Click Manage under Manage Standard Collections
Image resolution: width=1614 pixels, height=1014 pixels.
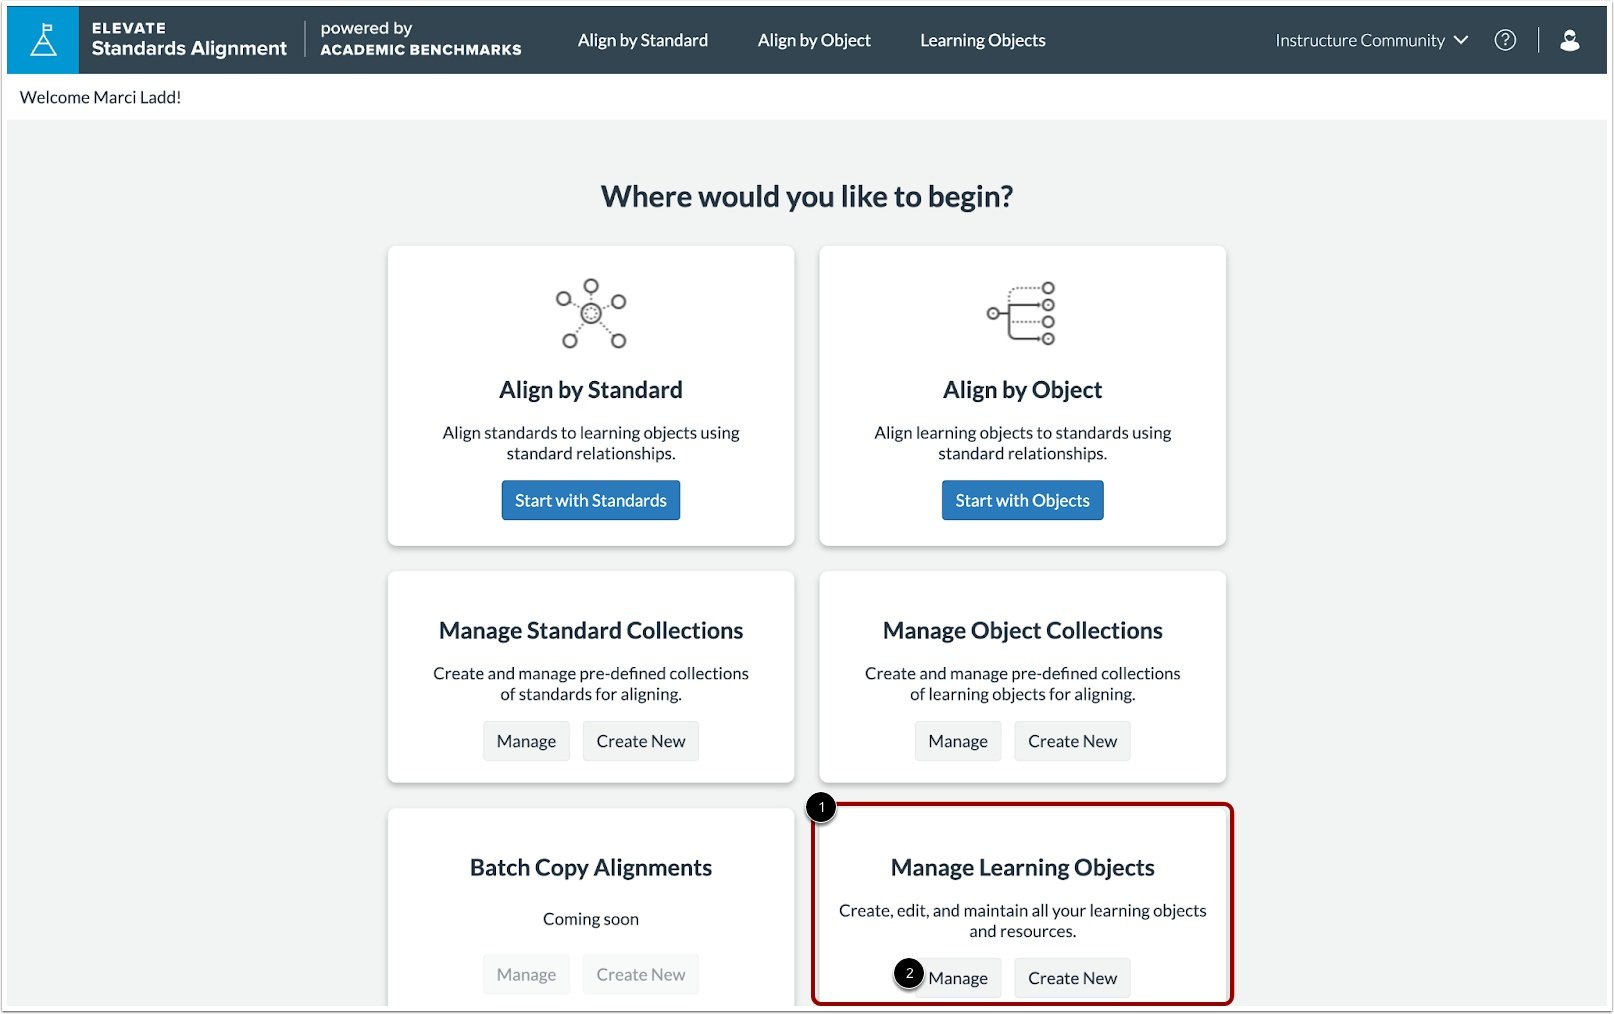click(526, 741)
